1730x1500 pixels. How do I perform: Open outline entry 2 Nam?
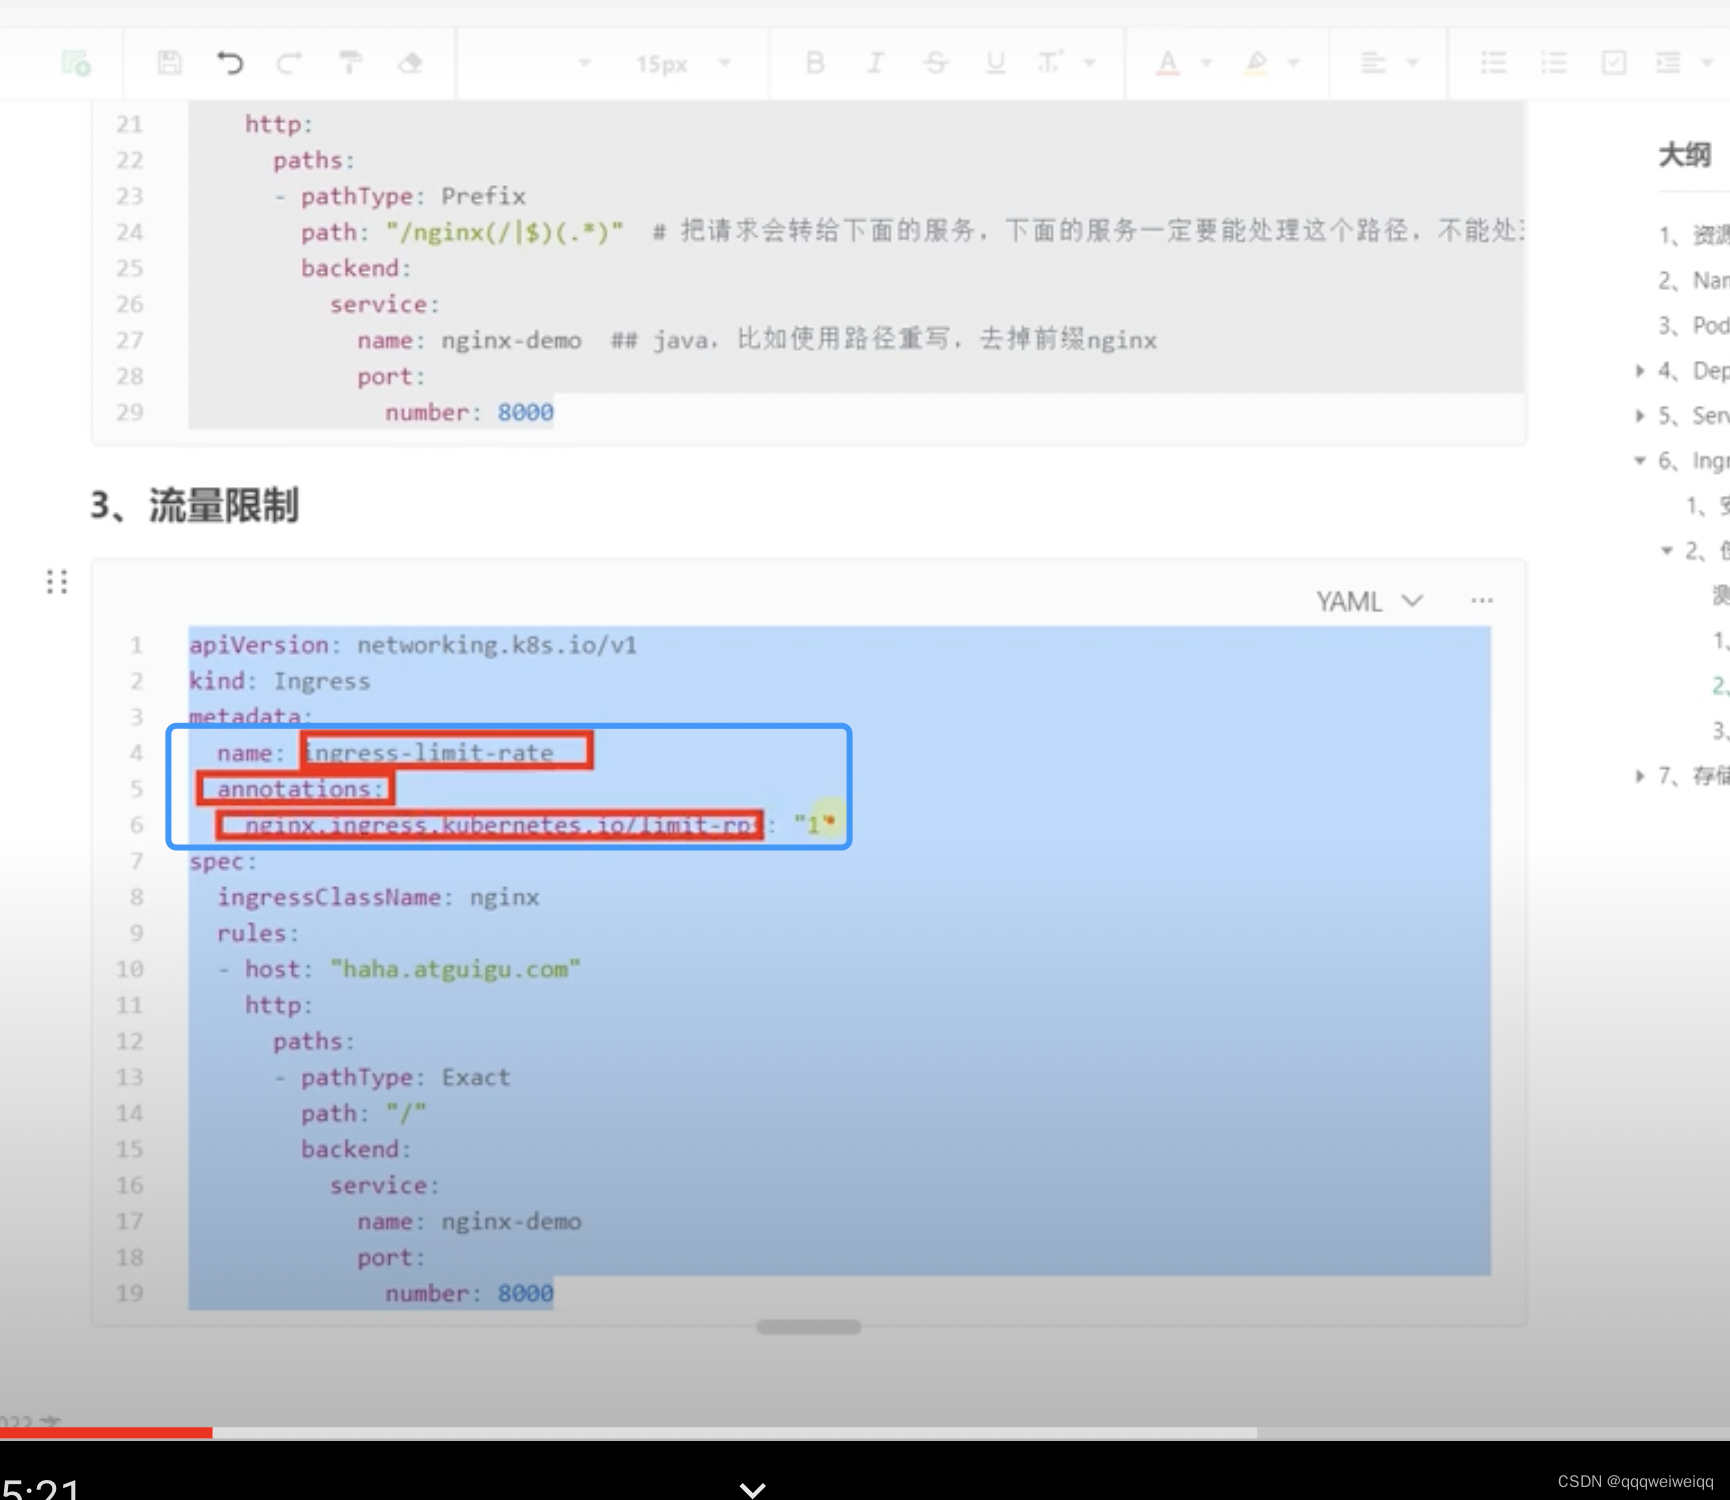coord(1693,281)
